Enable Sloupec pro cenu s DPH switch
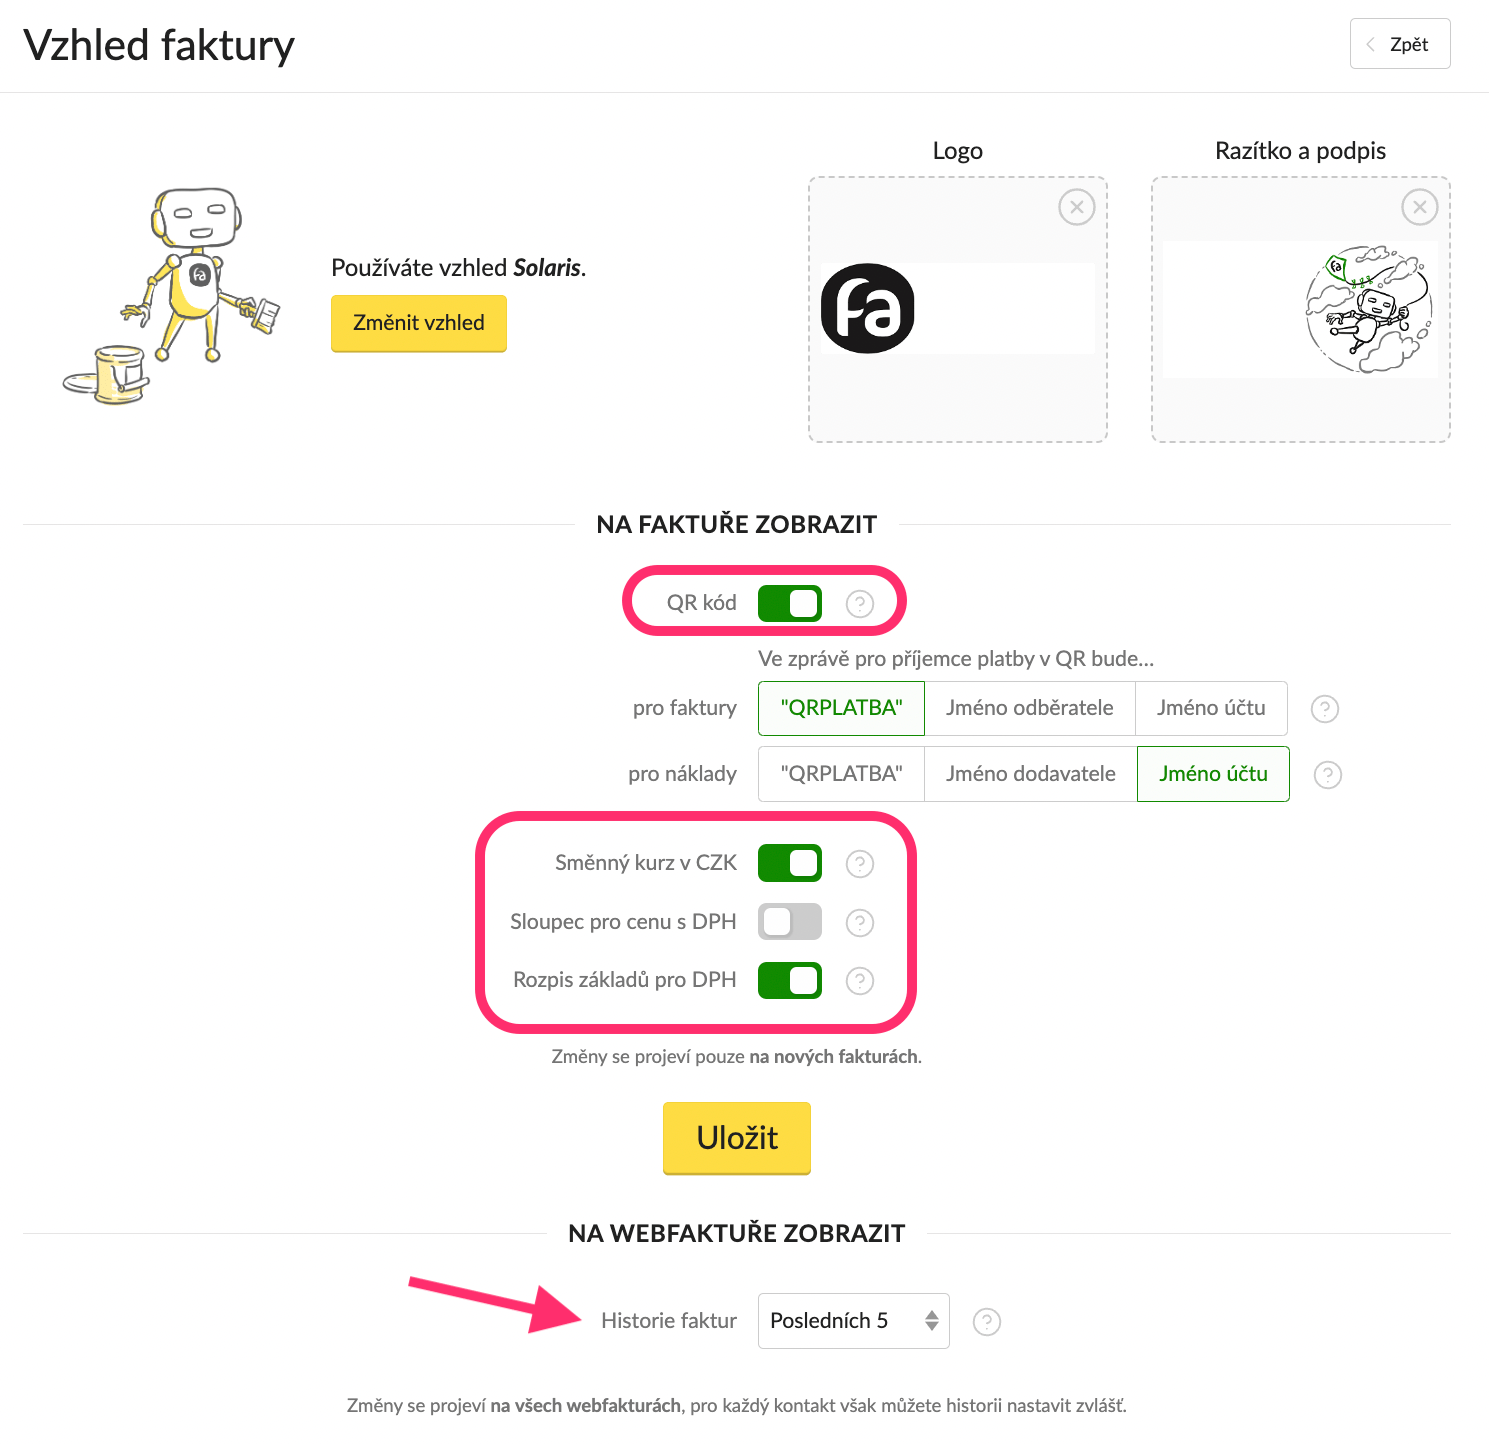Viewport: 1489px width, 1444px height. (x=789, y=922)
